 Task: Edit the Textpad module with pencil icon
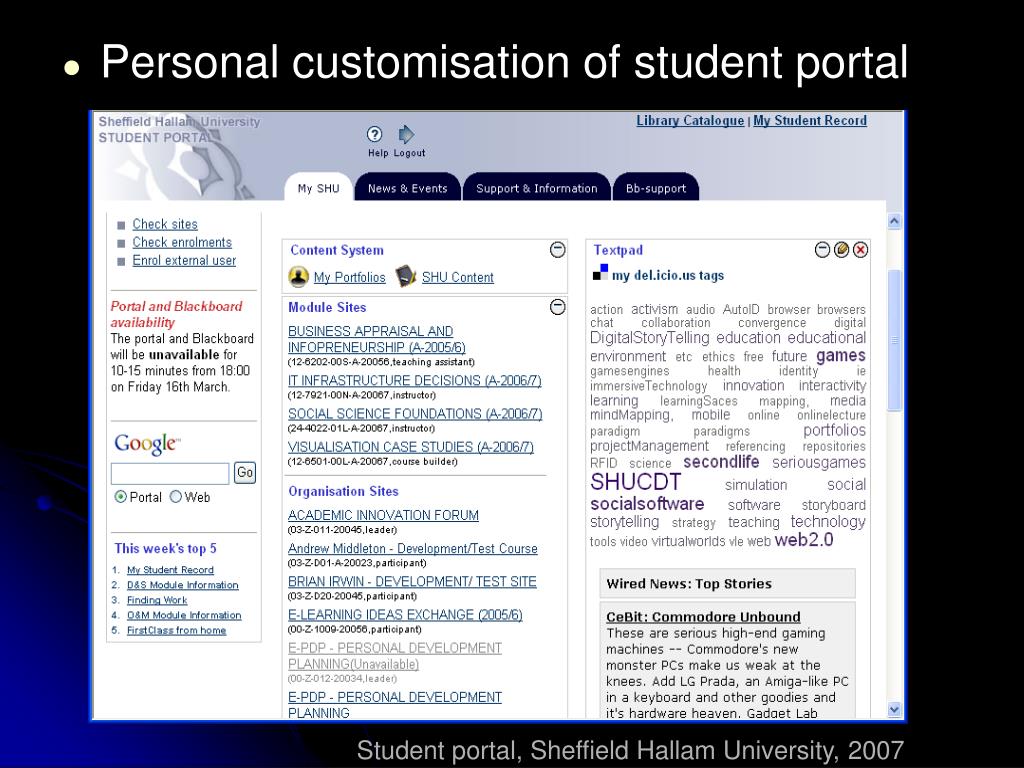841,249
